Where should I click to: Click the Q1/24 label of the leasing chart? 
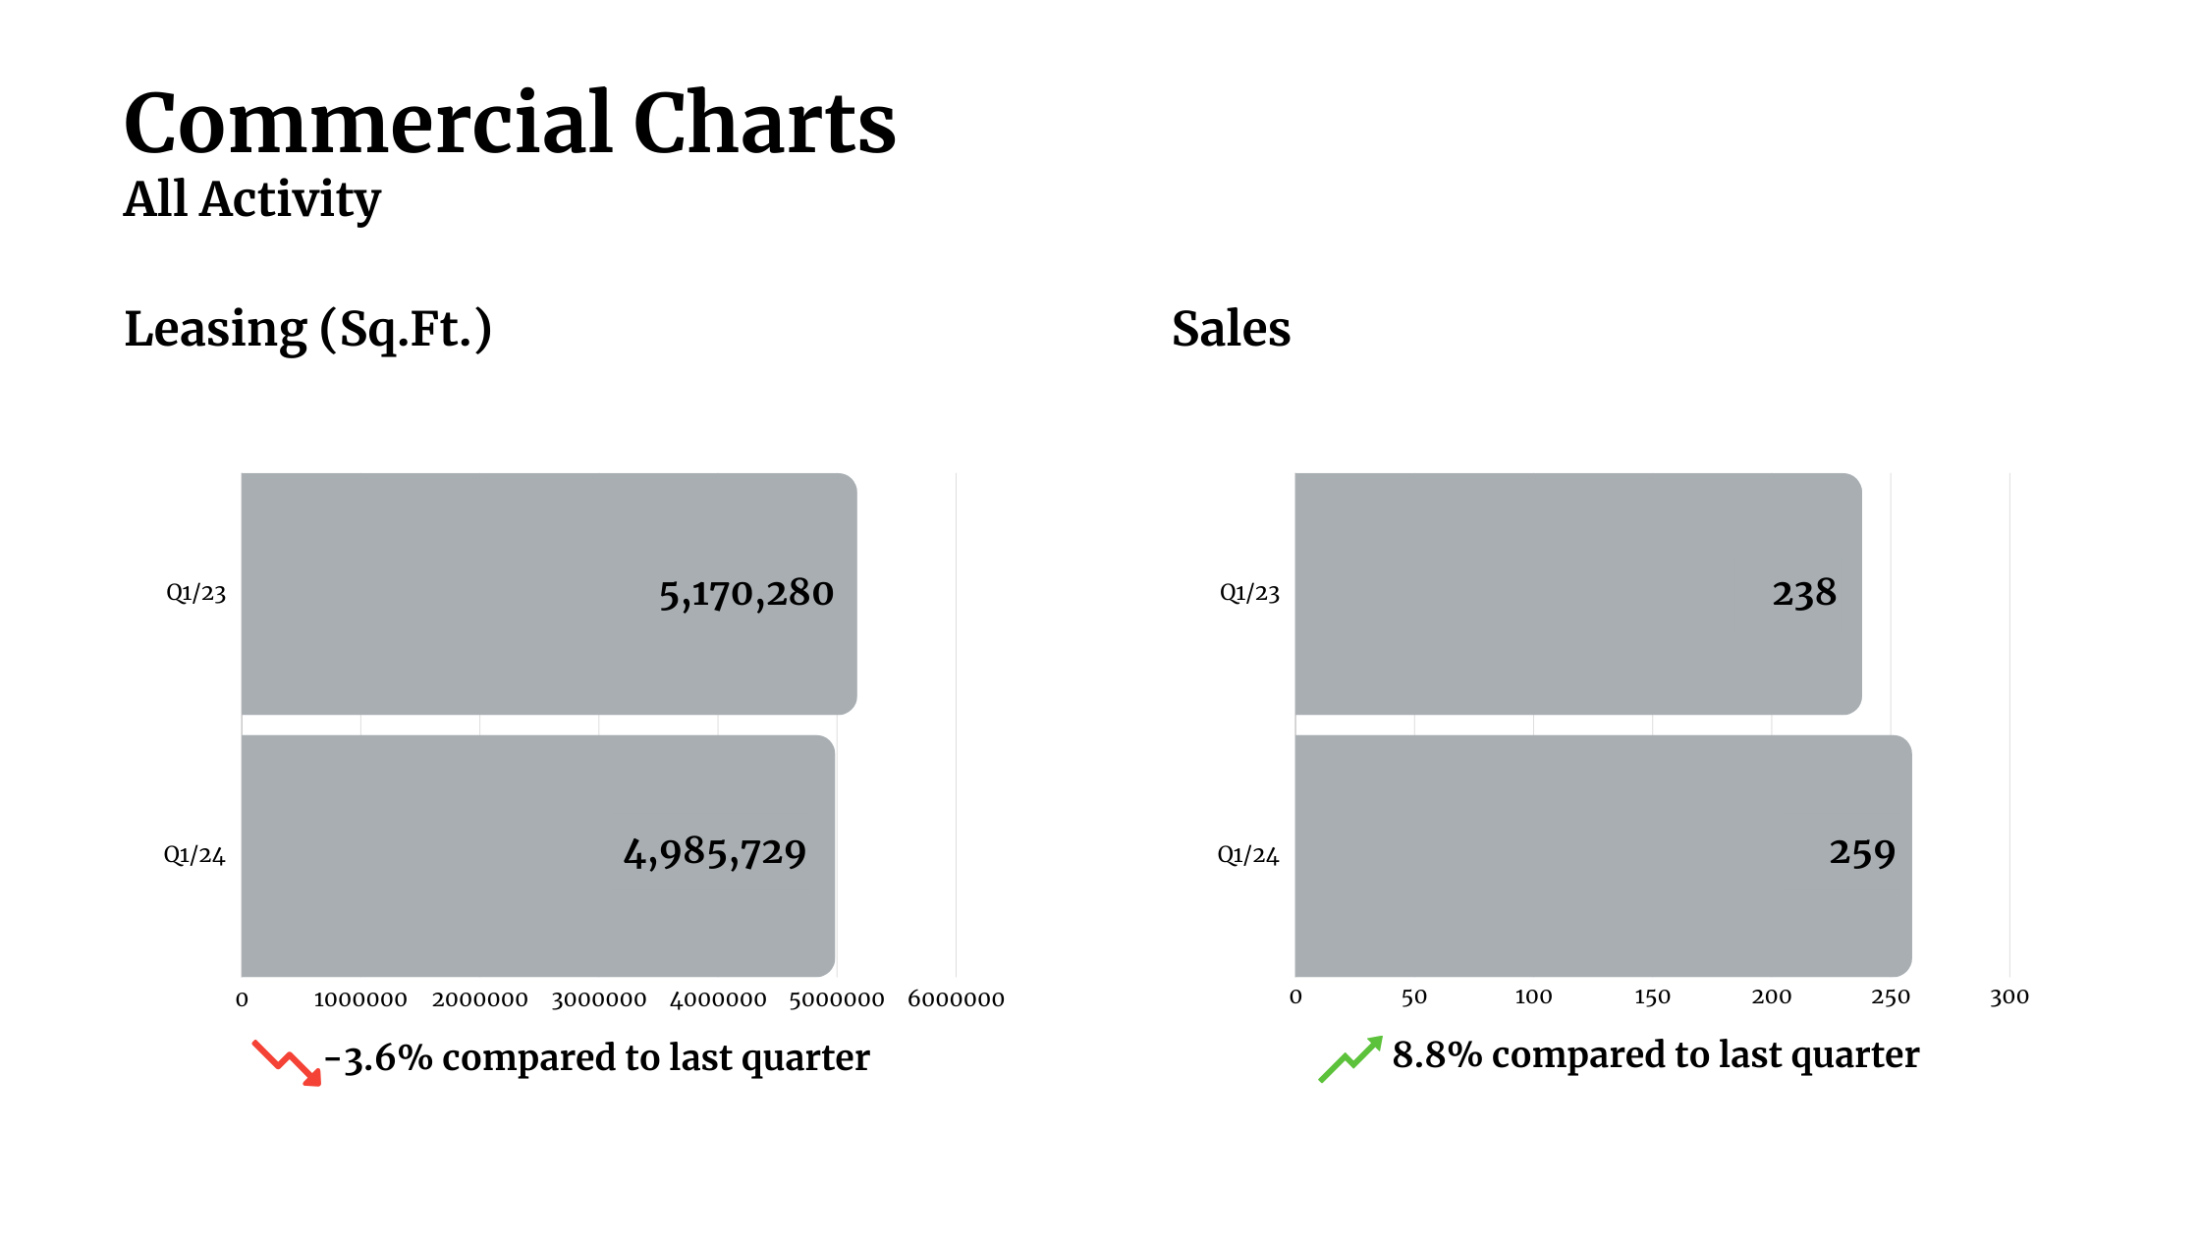click(x=194, y=855)
